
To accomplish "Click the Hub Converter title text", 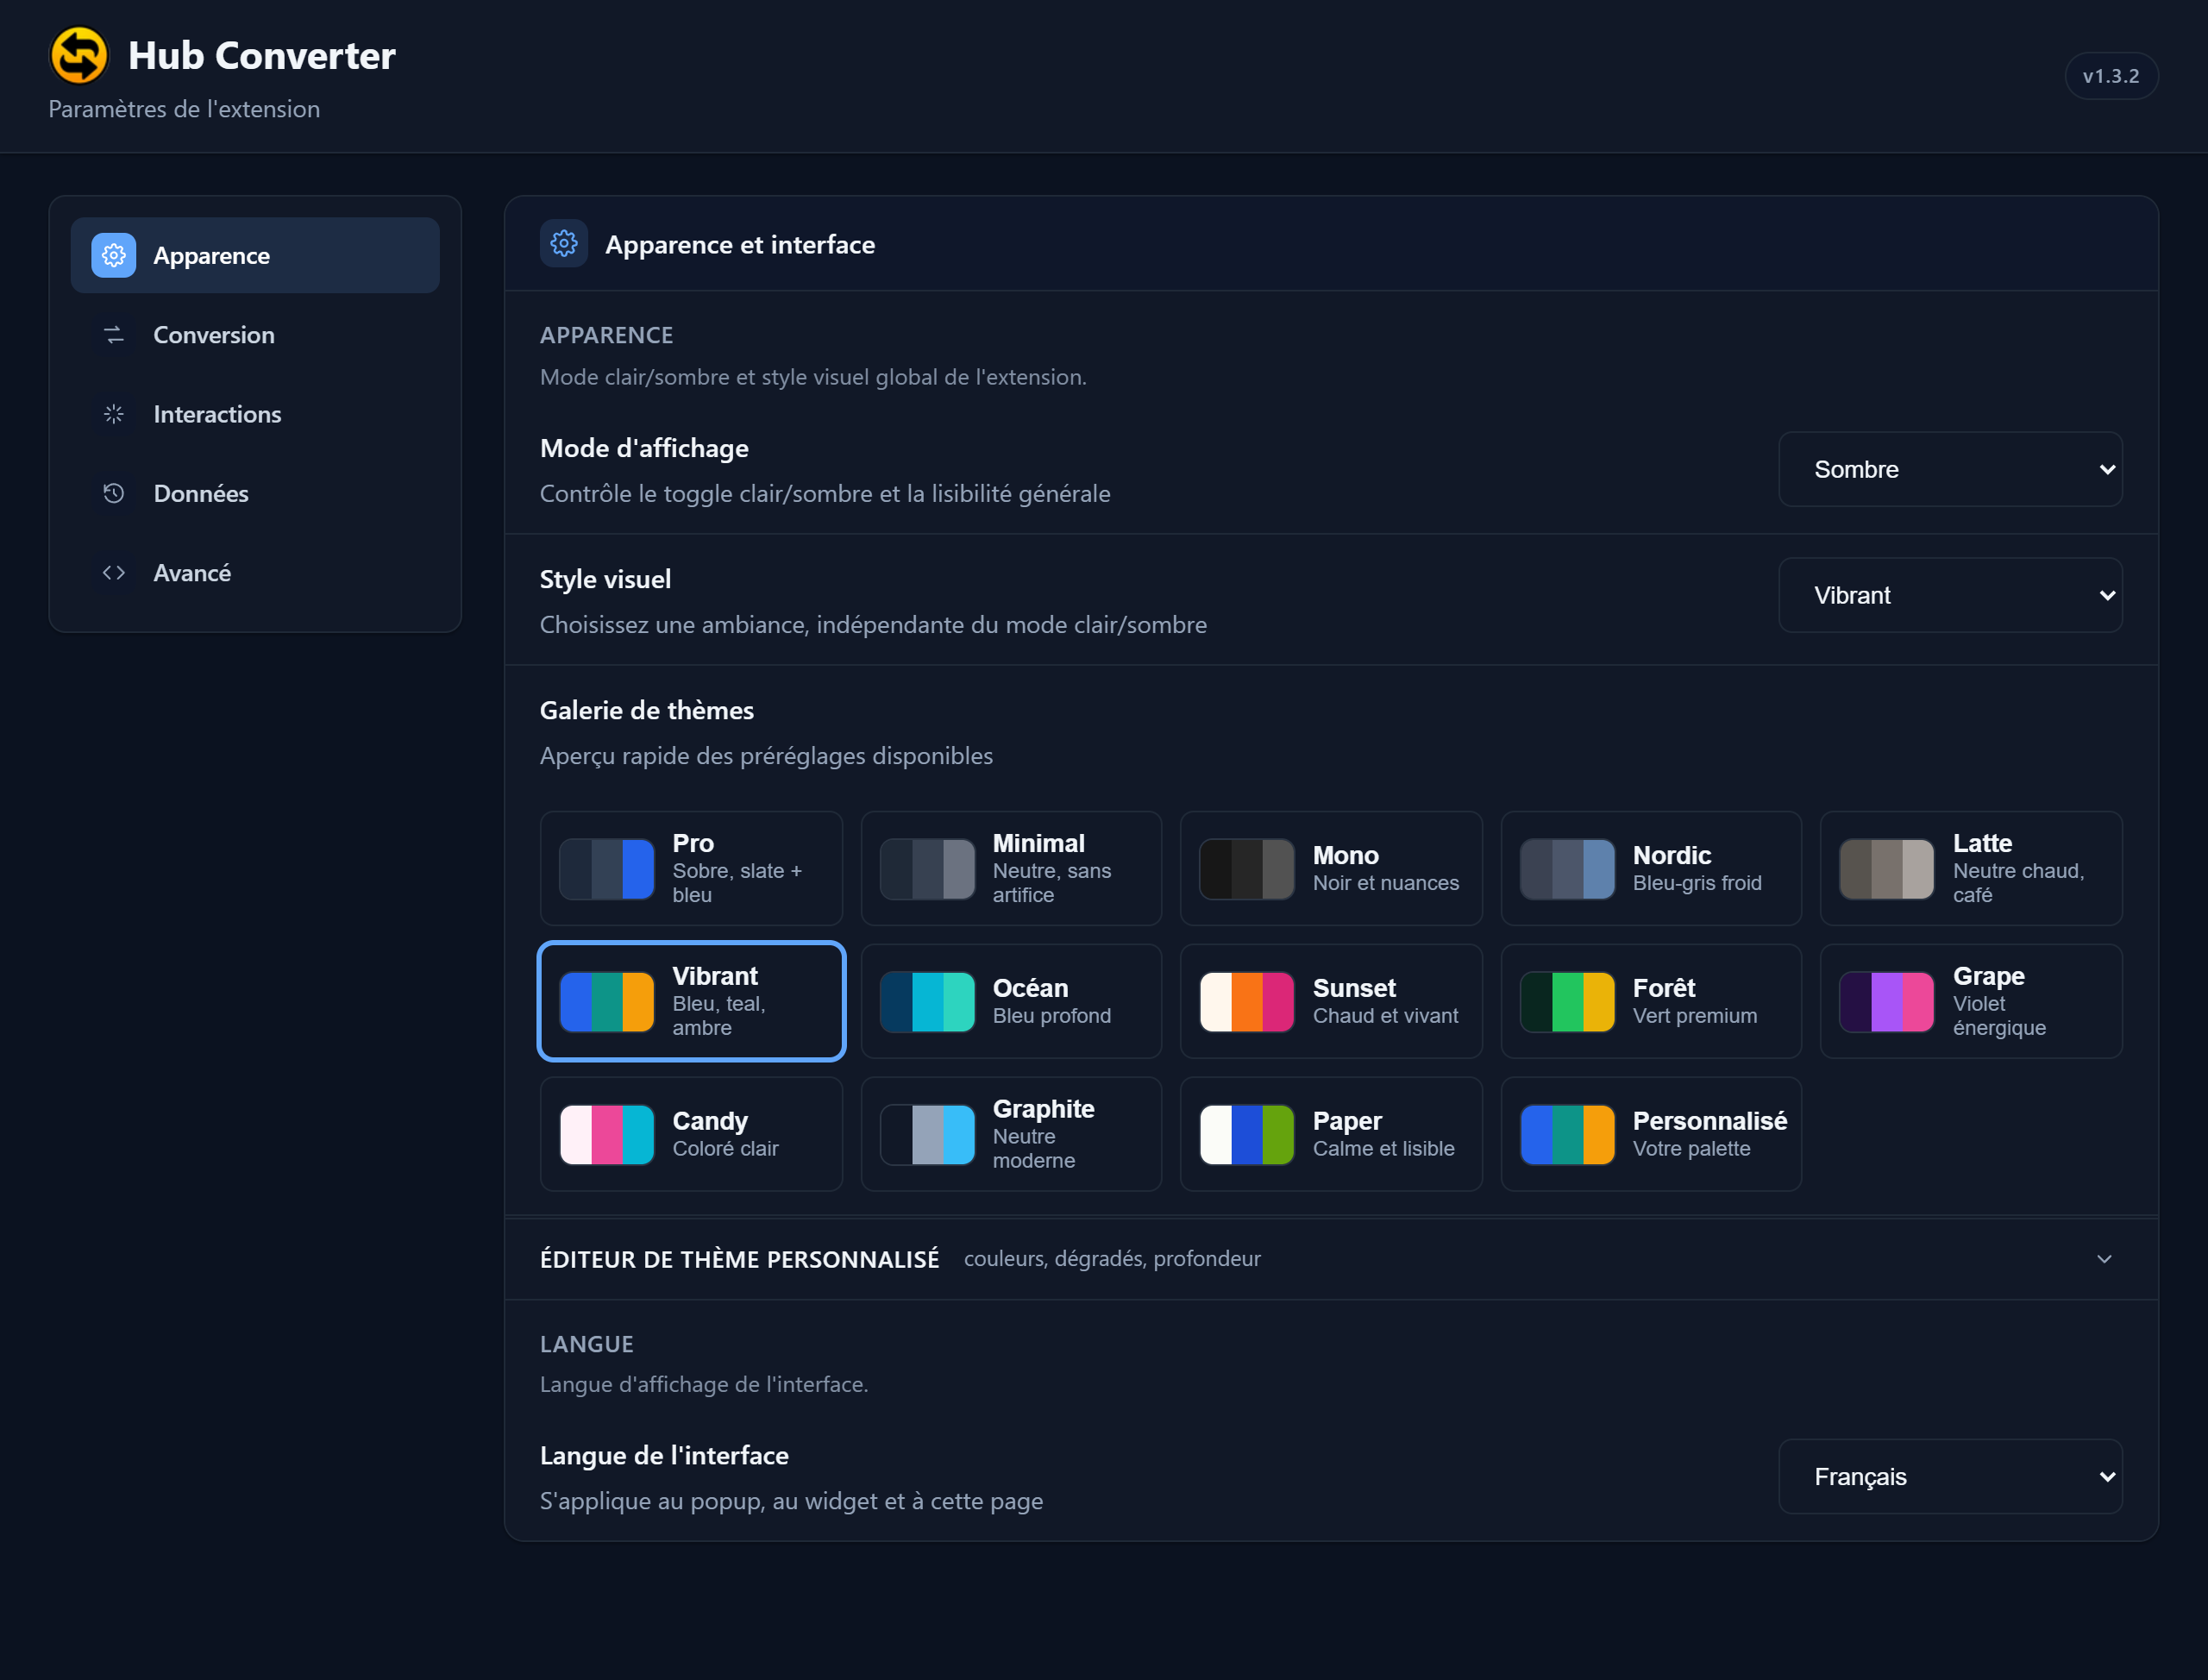I will tap(262, 56).
